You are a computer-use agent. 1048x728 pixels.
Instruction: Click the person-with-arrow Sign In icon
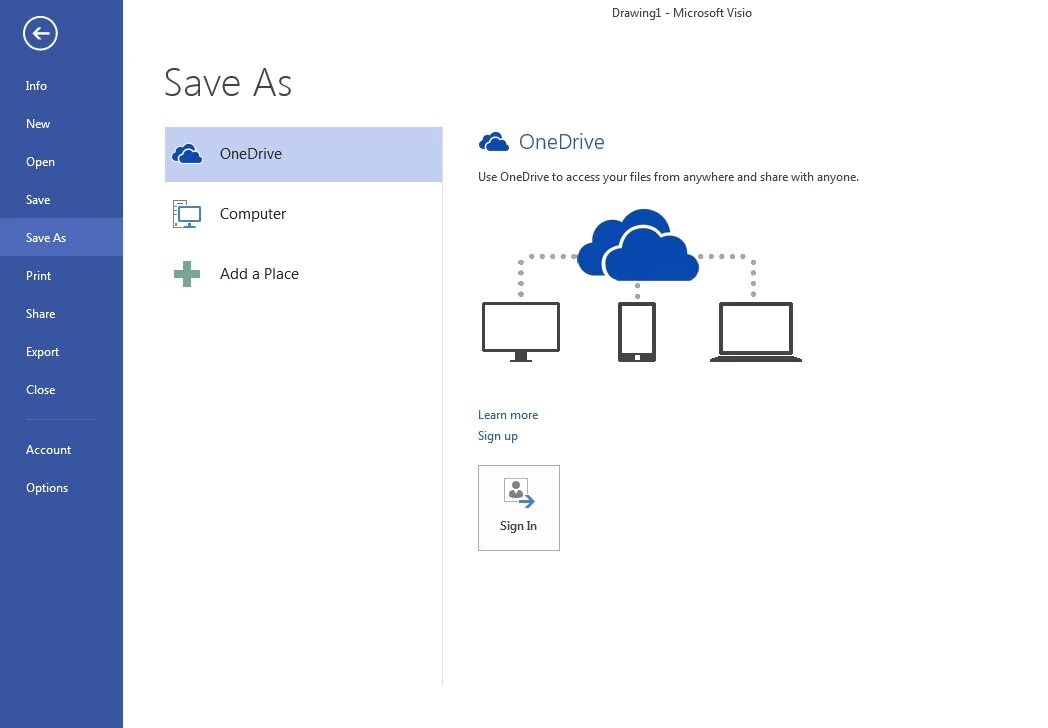tap(519, 493)
